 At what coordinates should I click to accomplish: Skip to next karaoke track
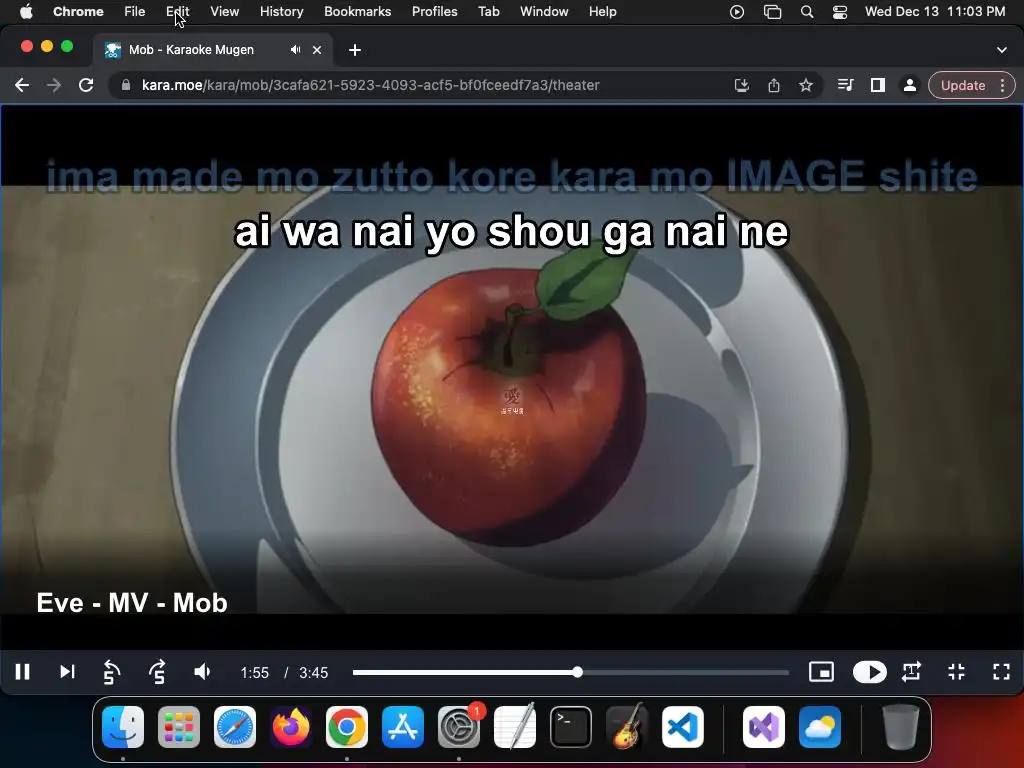67,672
